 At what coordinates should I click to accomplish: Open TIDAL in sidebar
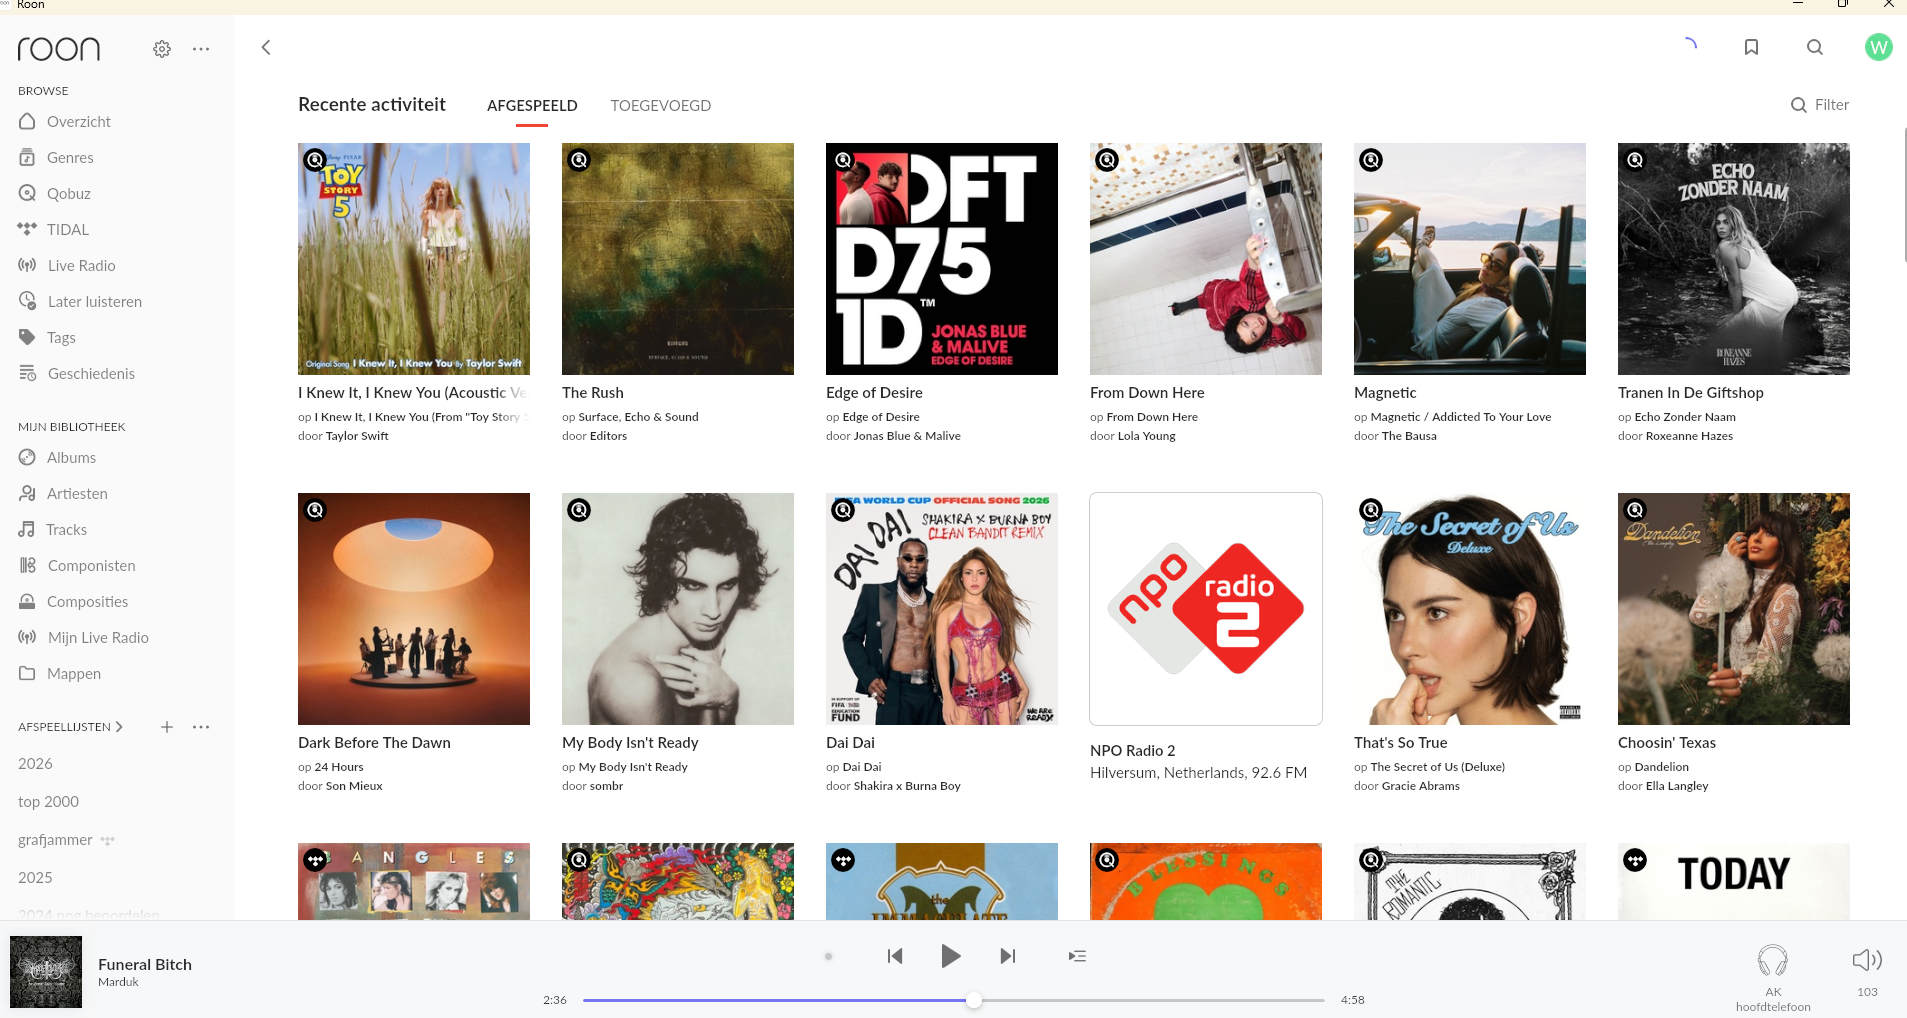[68, 229]
